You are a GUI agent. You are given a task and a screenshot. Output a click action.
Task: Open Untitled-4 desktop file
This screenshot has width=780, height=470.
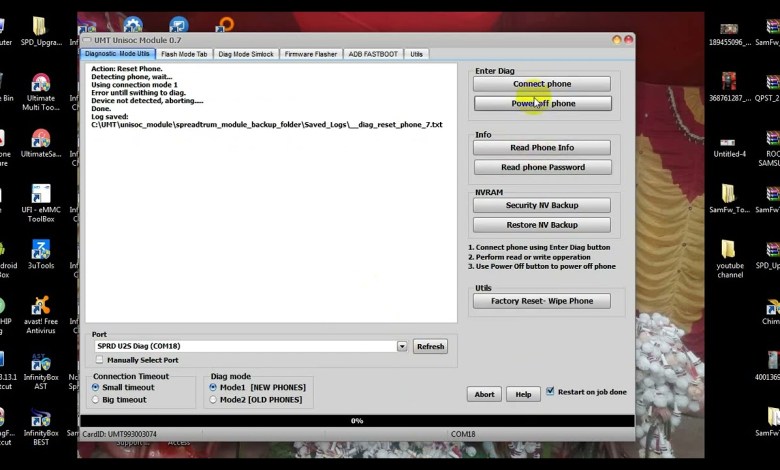[x=729, y=147]
